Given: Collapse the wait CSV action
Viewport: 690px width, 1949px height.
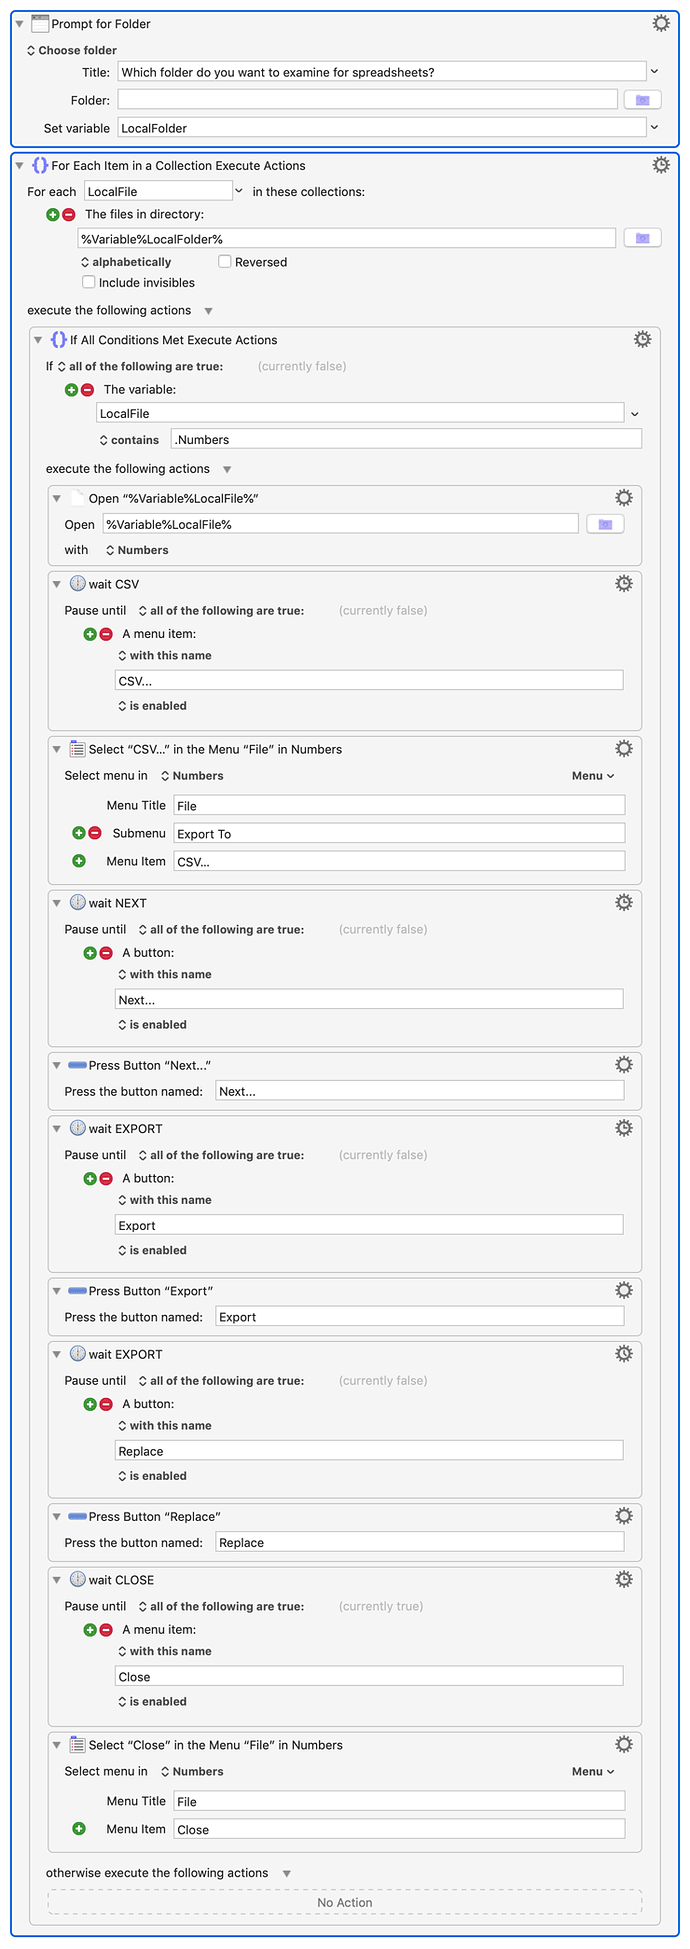Looking at the screenshot, I should [x=57, y=584].
